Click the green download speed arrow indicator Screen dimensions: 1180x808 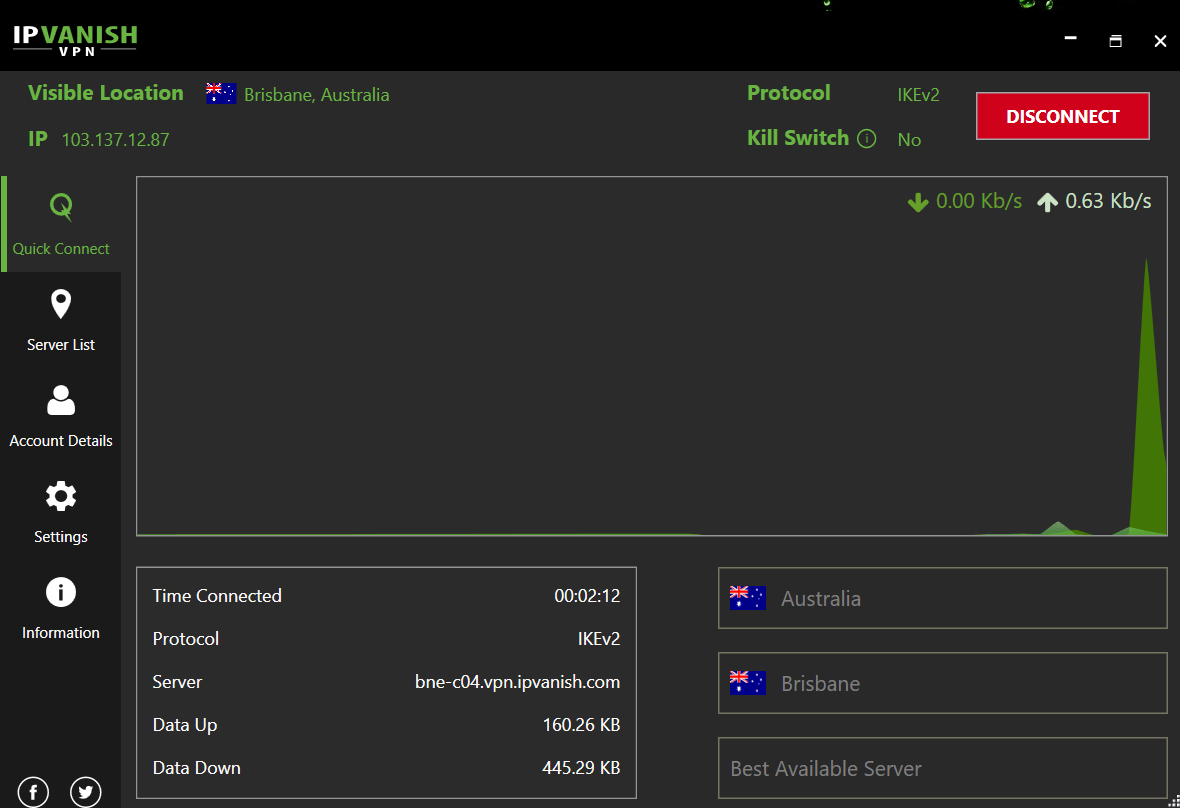(x=917, y=201)
